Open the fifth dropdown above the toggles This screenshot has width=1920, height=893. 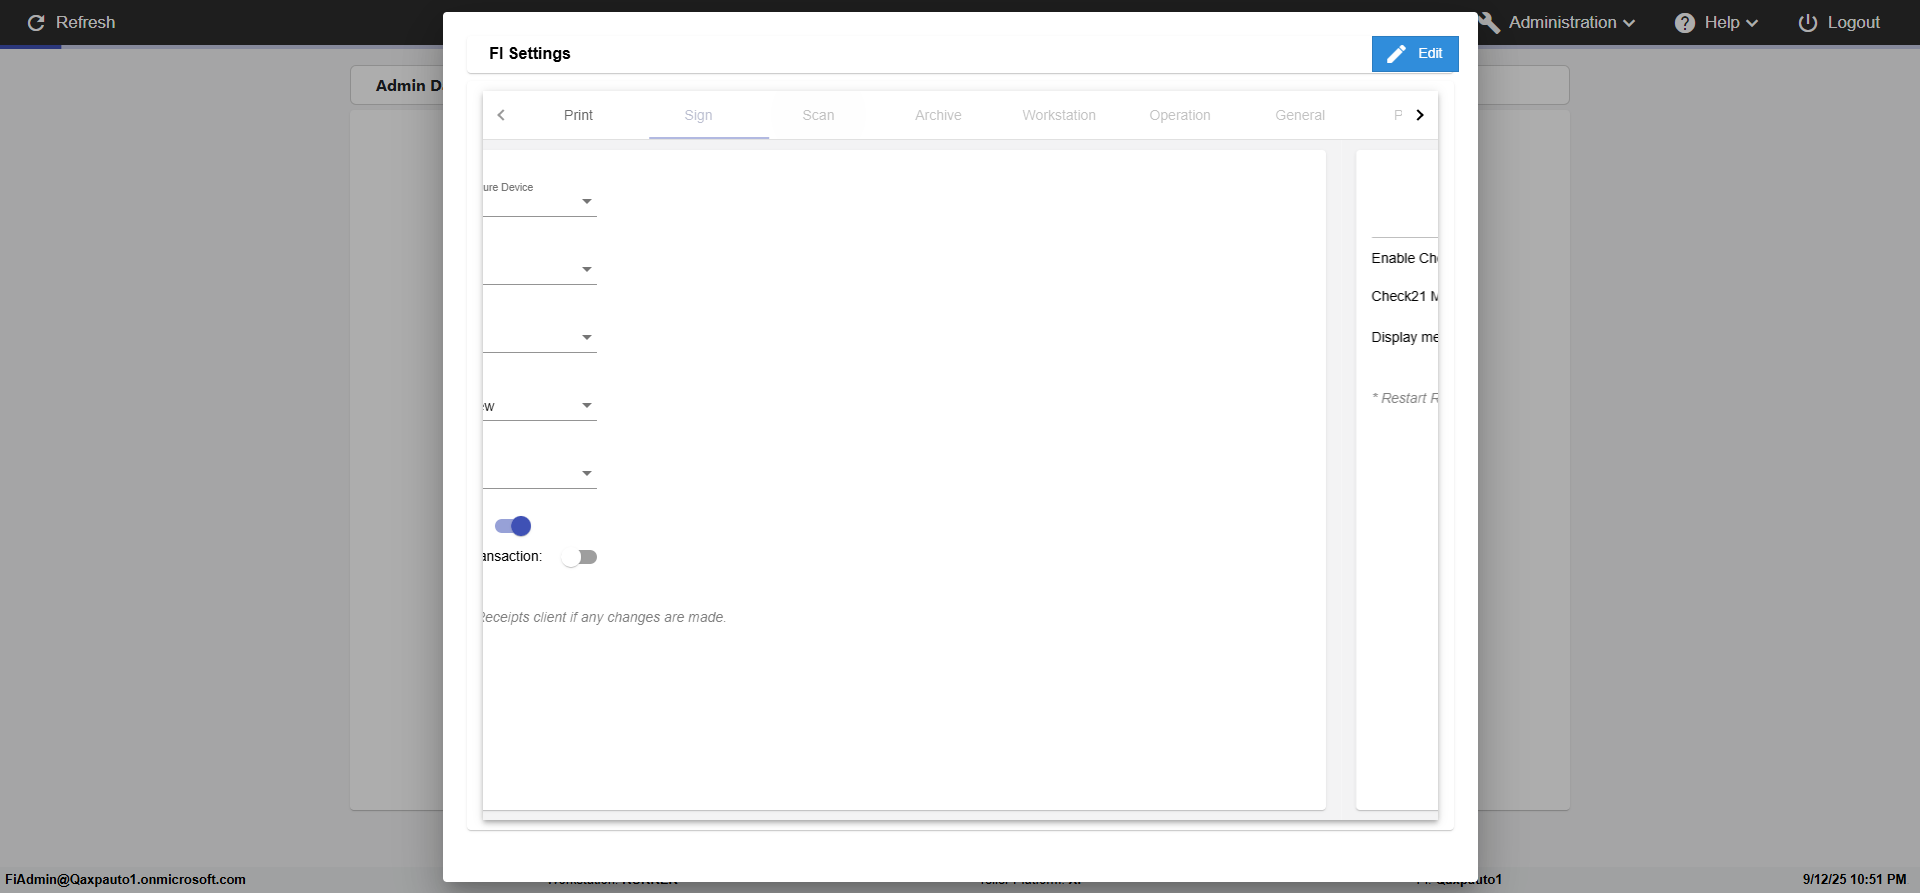point(540,473)
